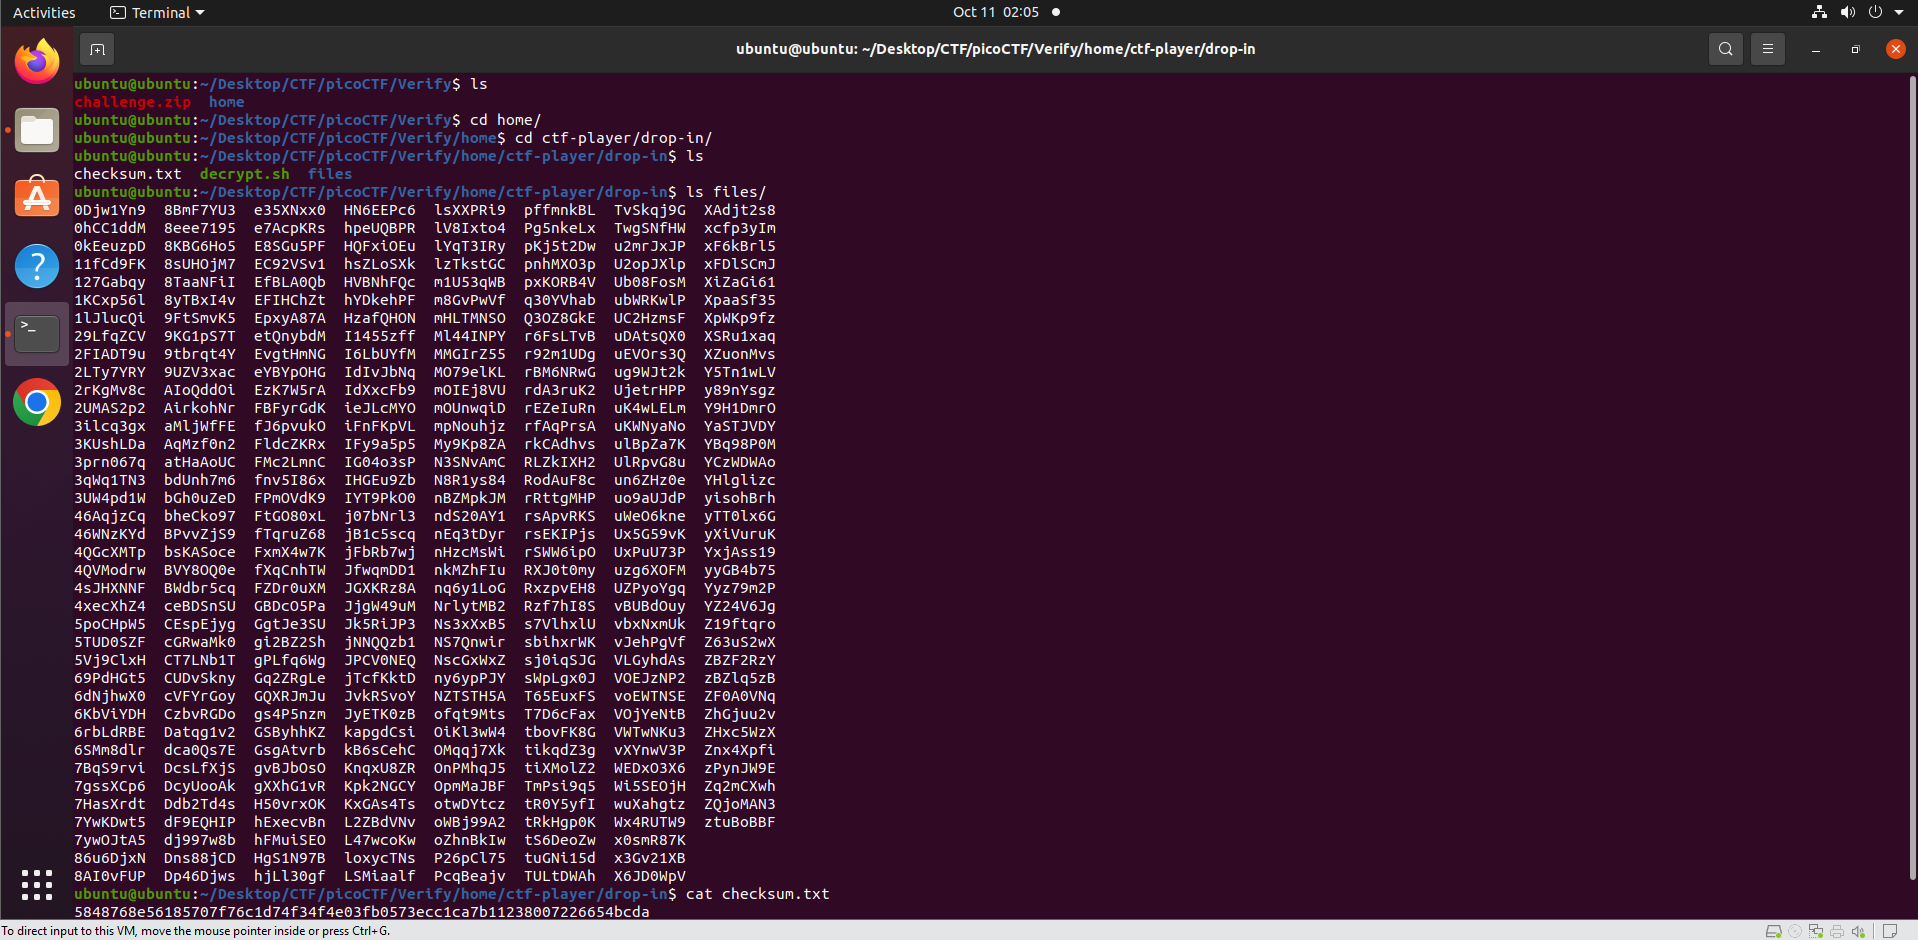Open the Files app in dock
The image size is (1918, 940).
(37, 130)
